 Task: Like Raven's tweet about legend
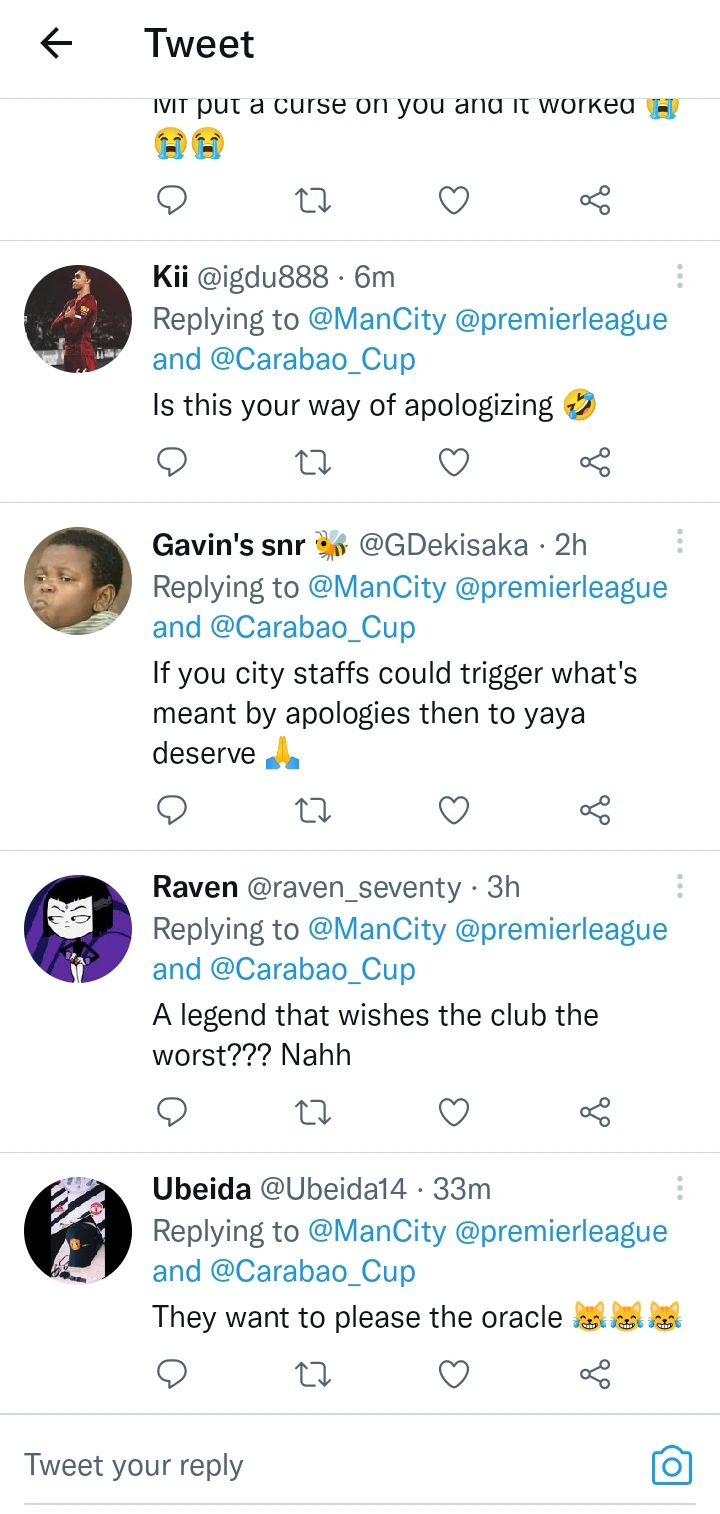(454, 1112)
